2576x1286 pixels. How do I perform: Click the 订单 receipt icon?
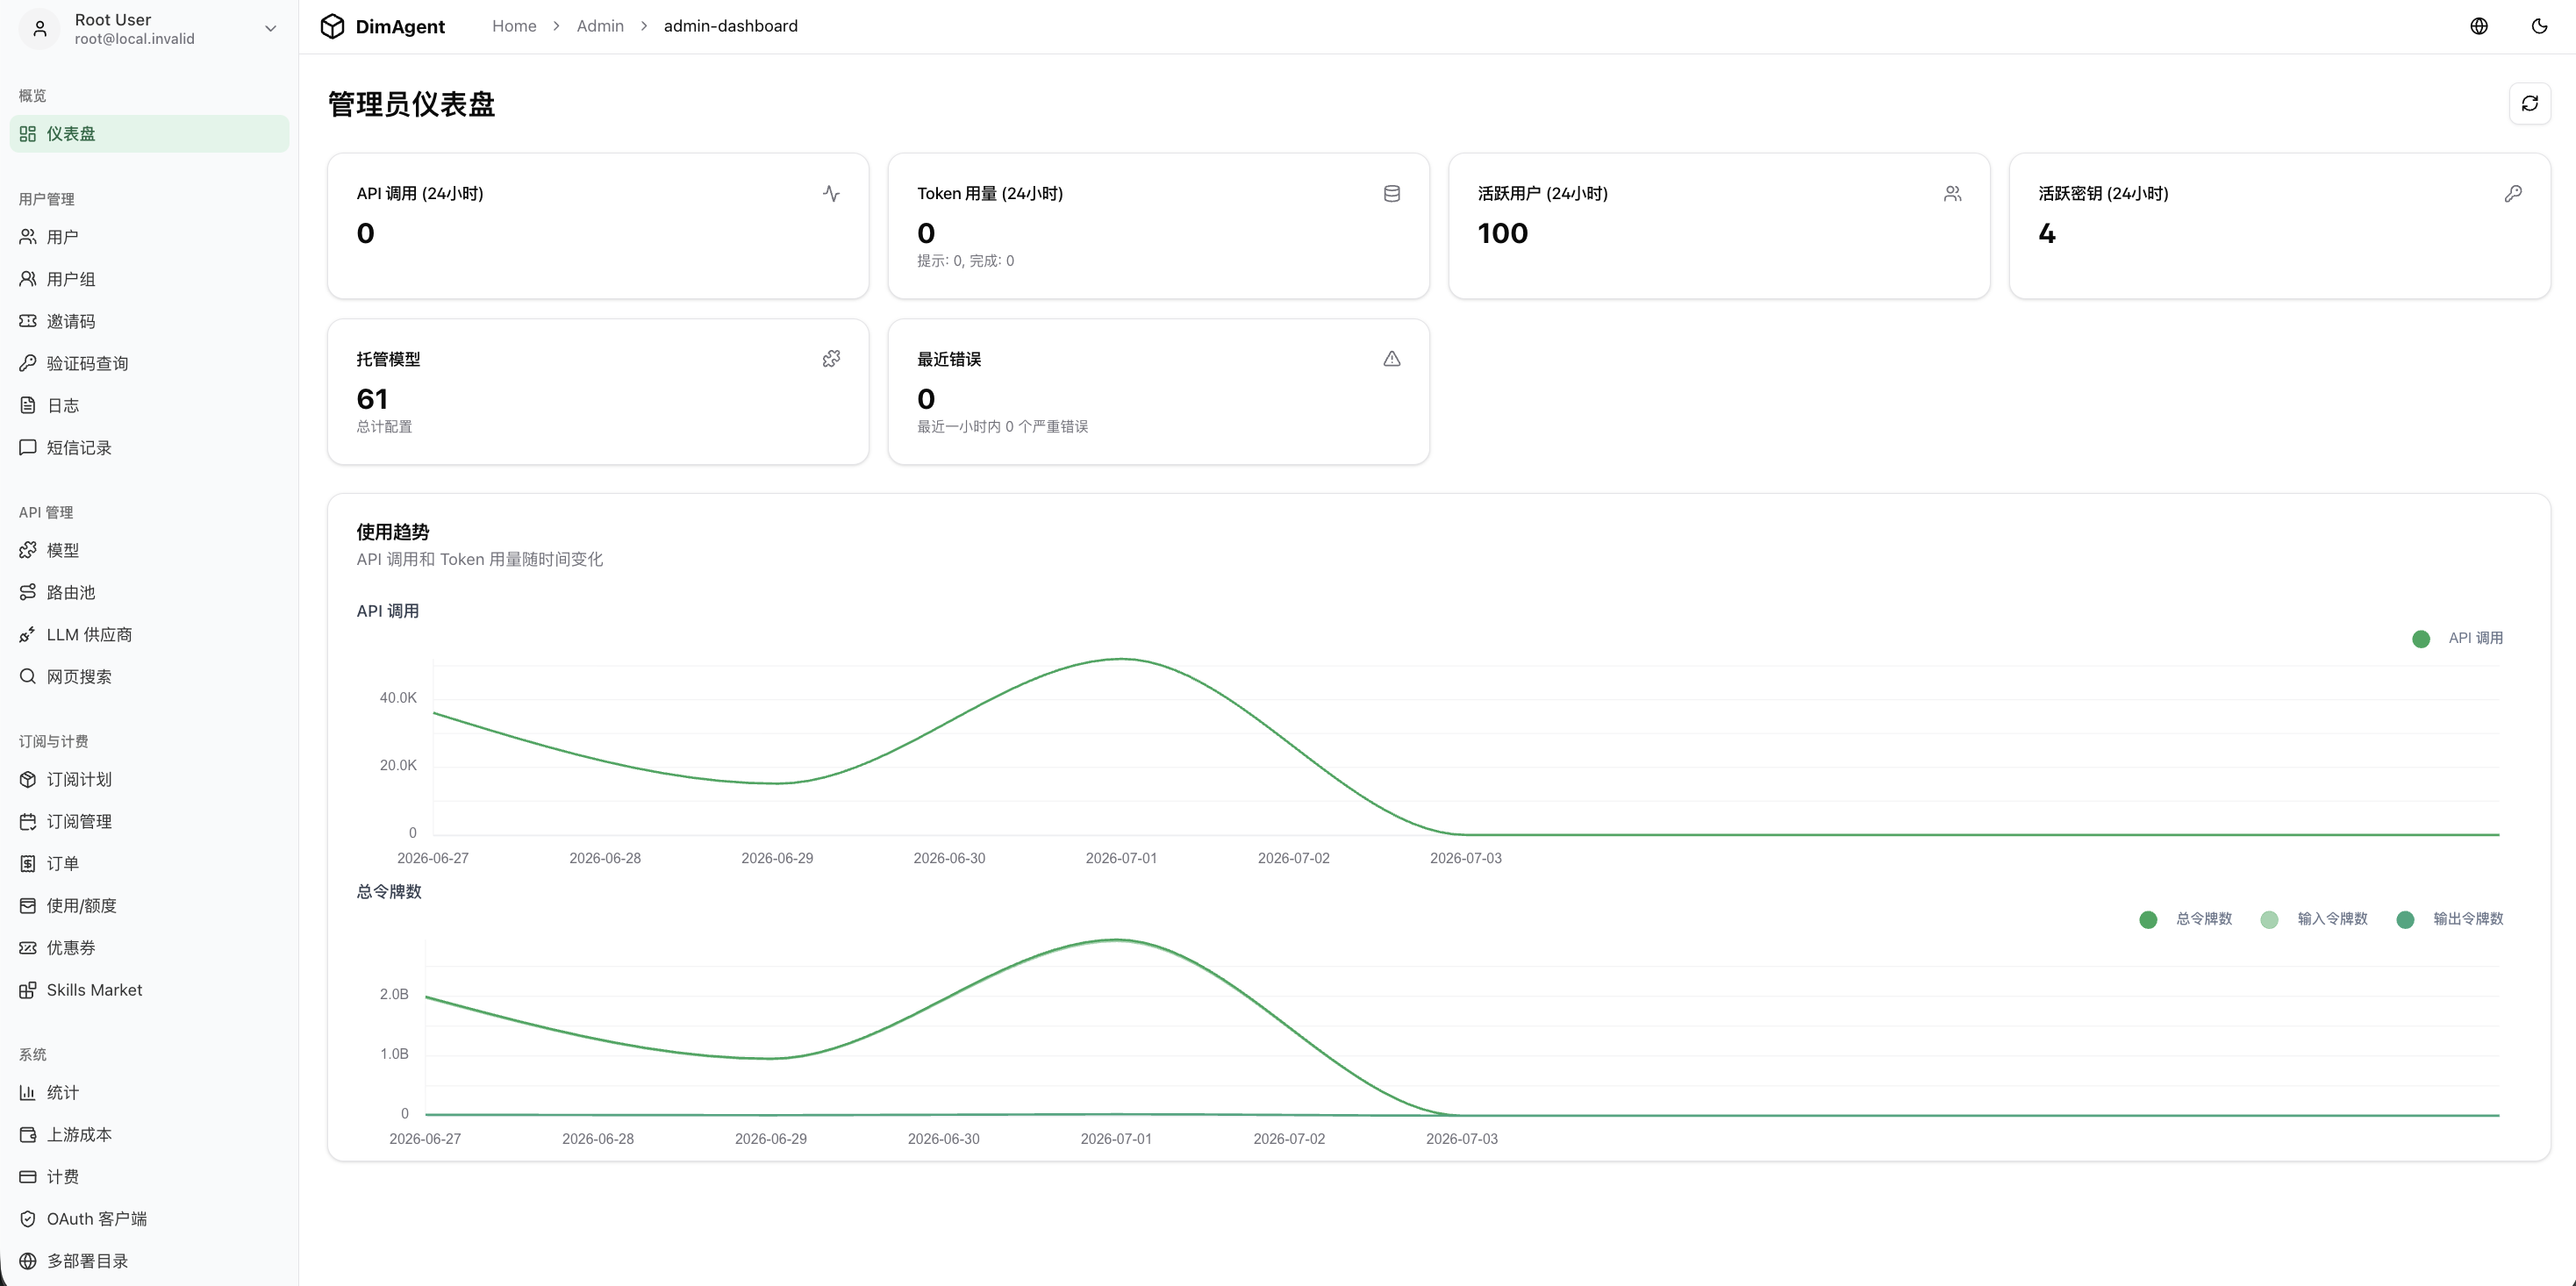click(x=28, y=863)
